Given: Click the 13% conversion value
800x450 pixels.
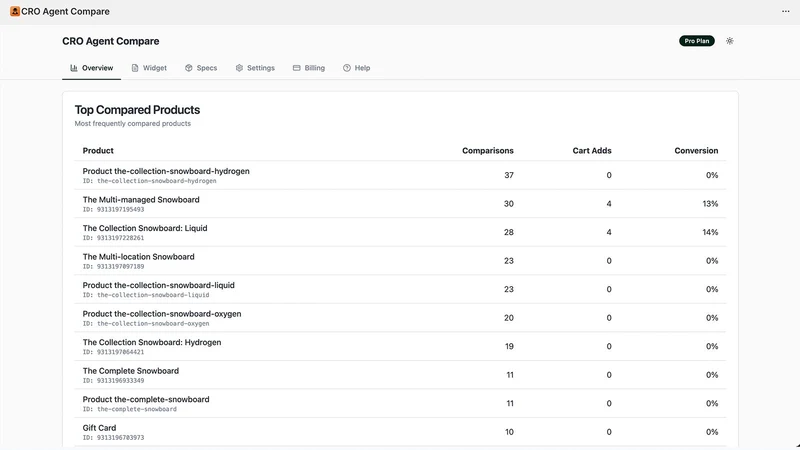Looking at the screenshot, I should (x=710, y=204).
